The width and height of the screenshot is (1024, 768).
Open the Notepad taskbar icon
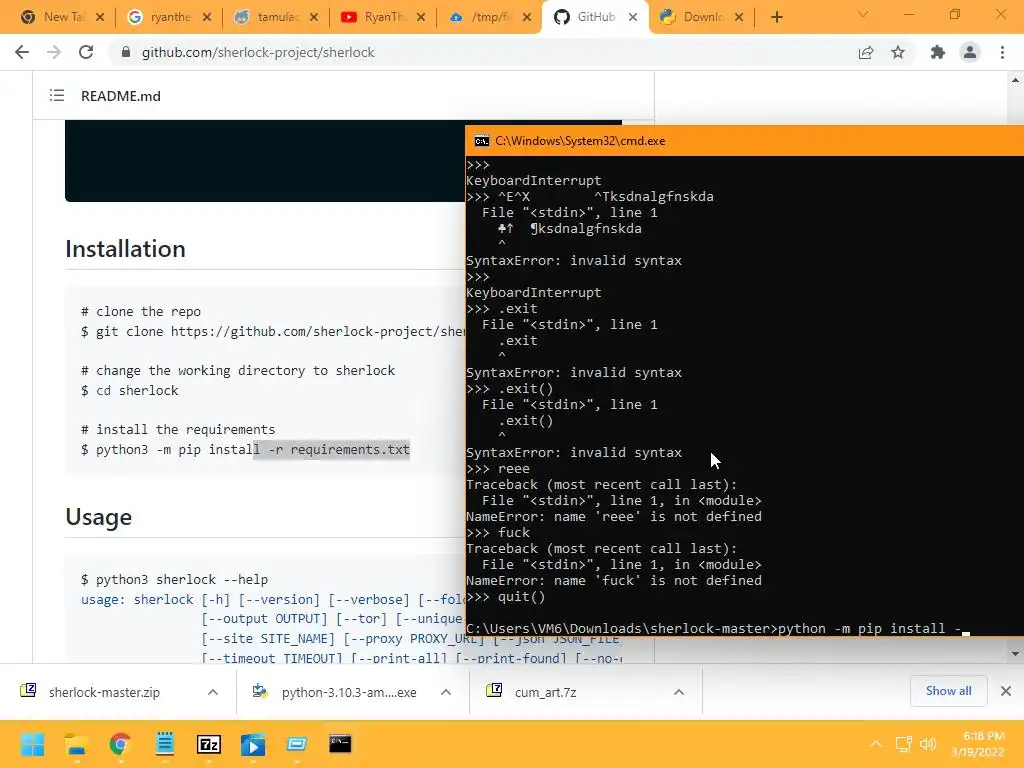[x=165, y=744]
